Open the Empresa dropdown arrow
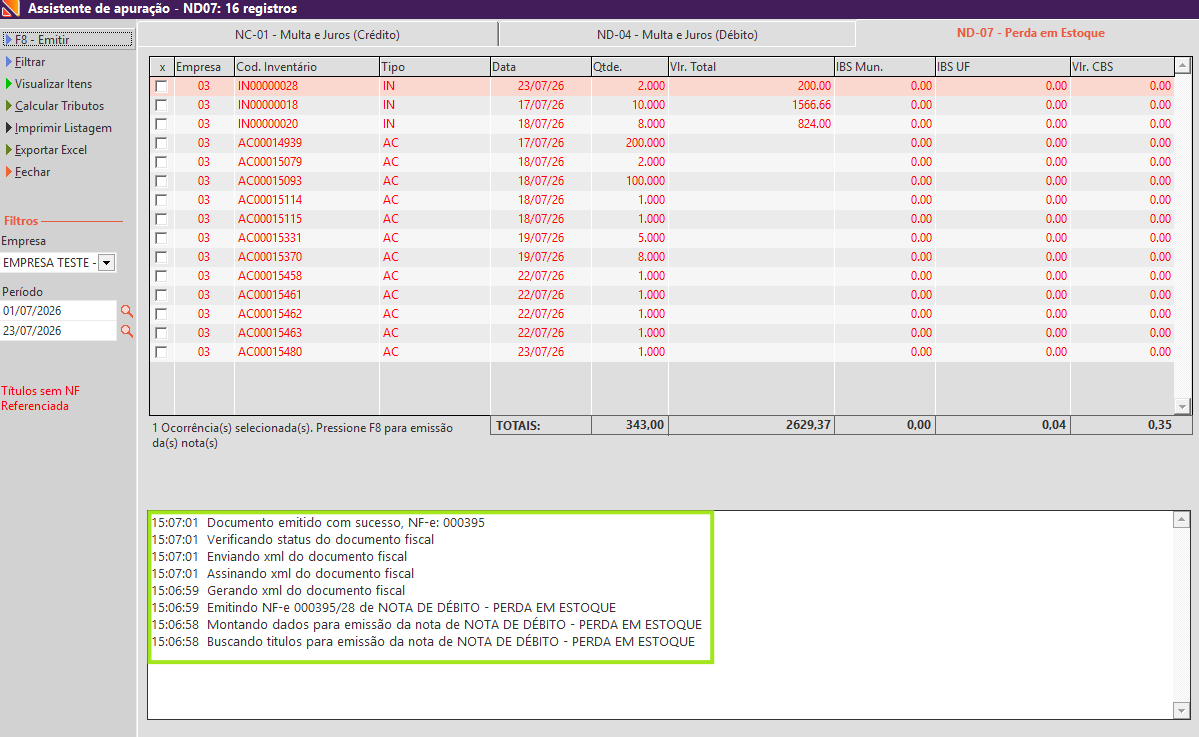This screenshot has width=1199, height=737. [107, 263]
